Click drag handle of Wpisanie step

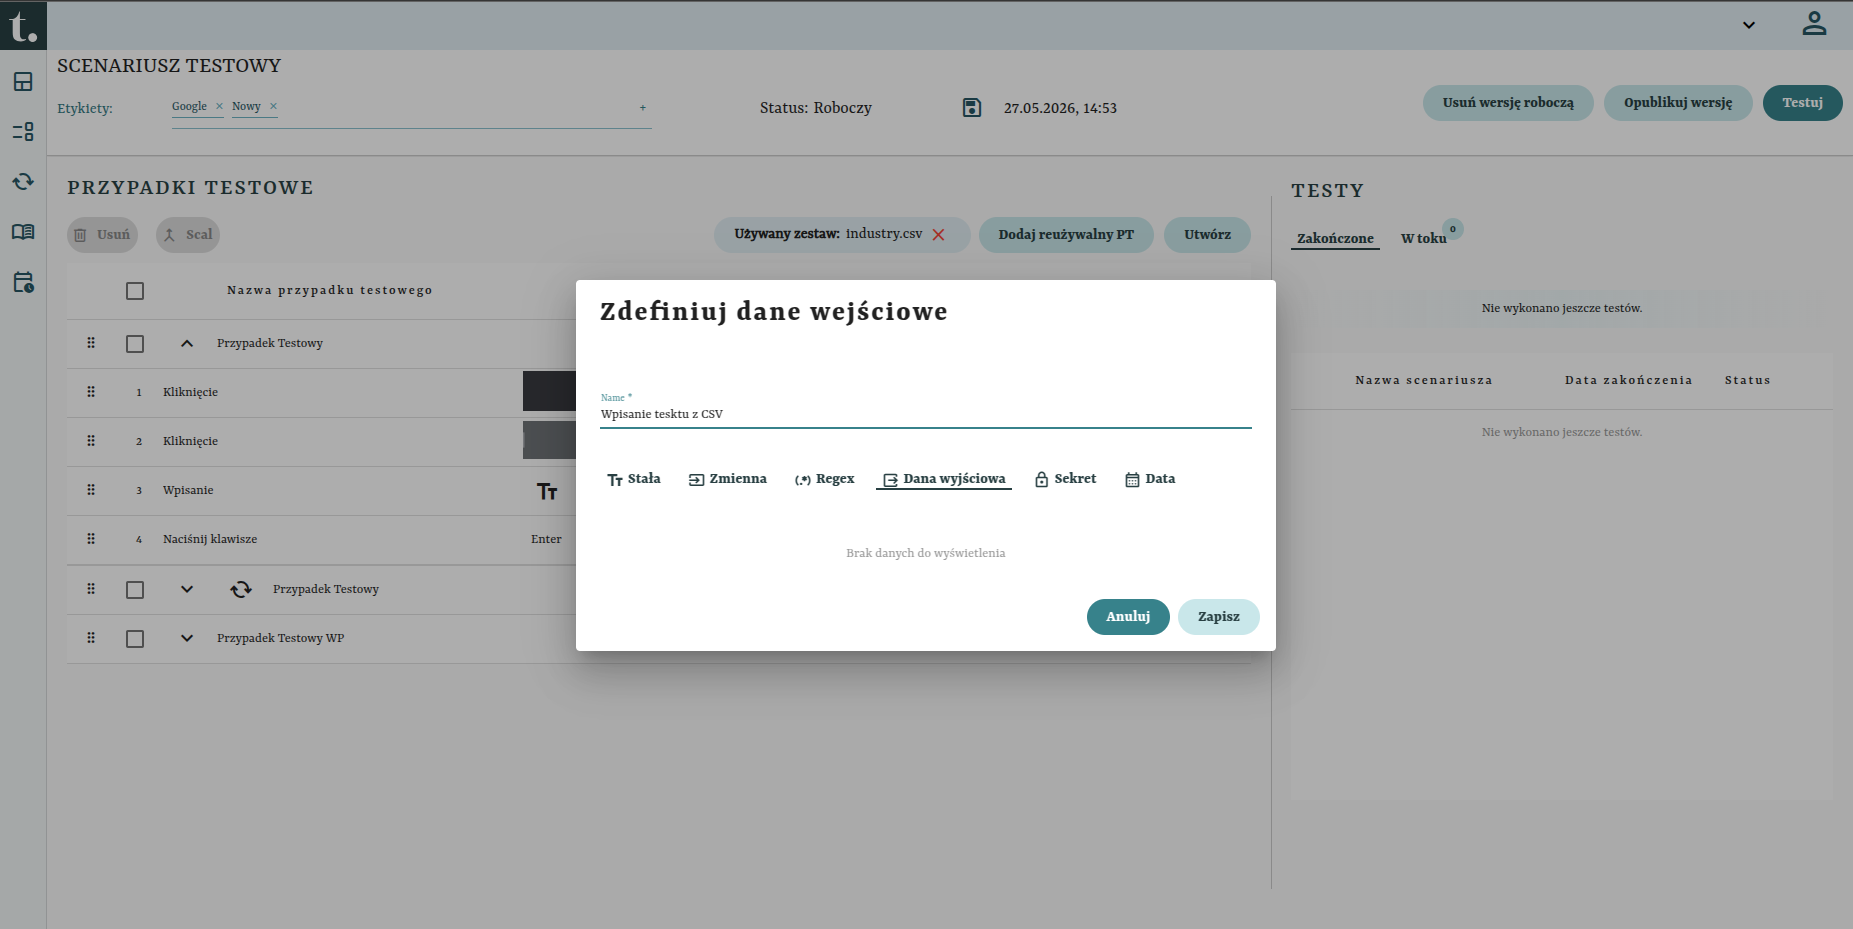91,490
